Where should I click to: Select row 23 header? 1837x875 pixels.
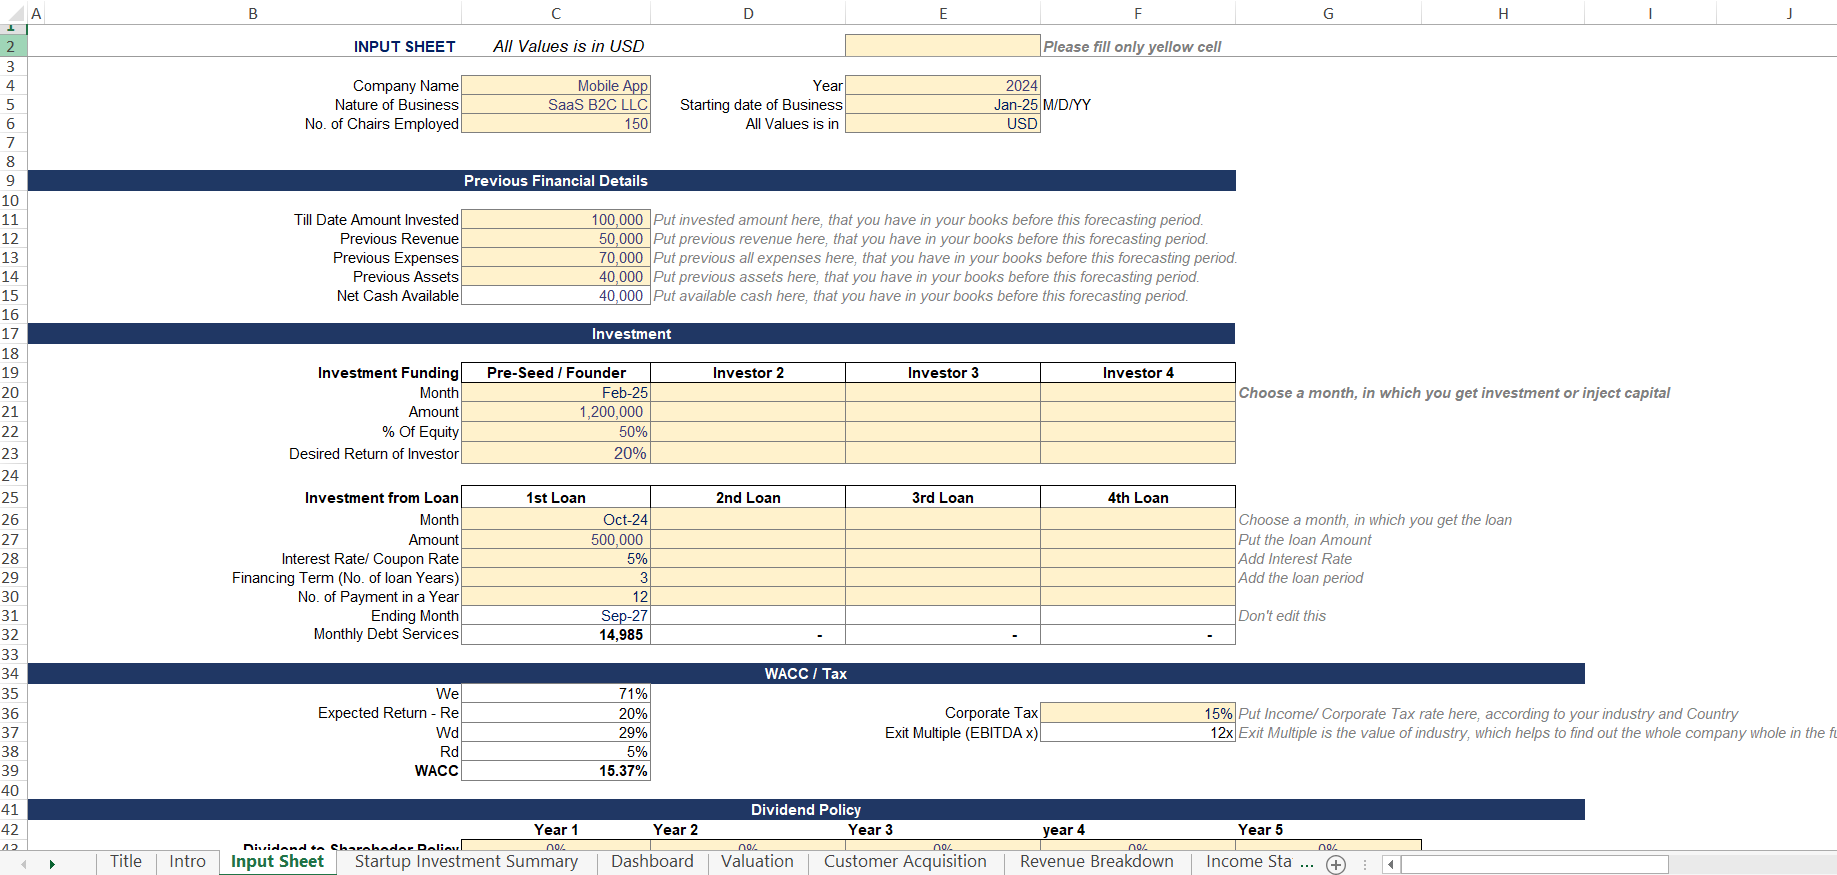click(x=12, y=454)
